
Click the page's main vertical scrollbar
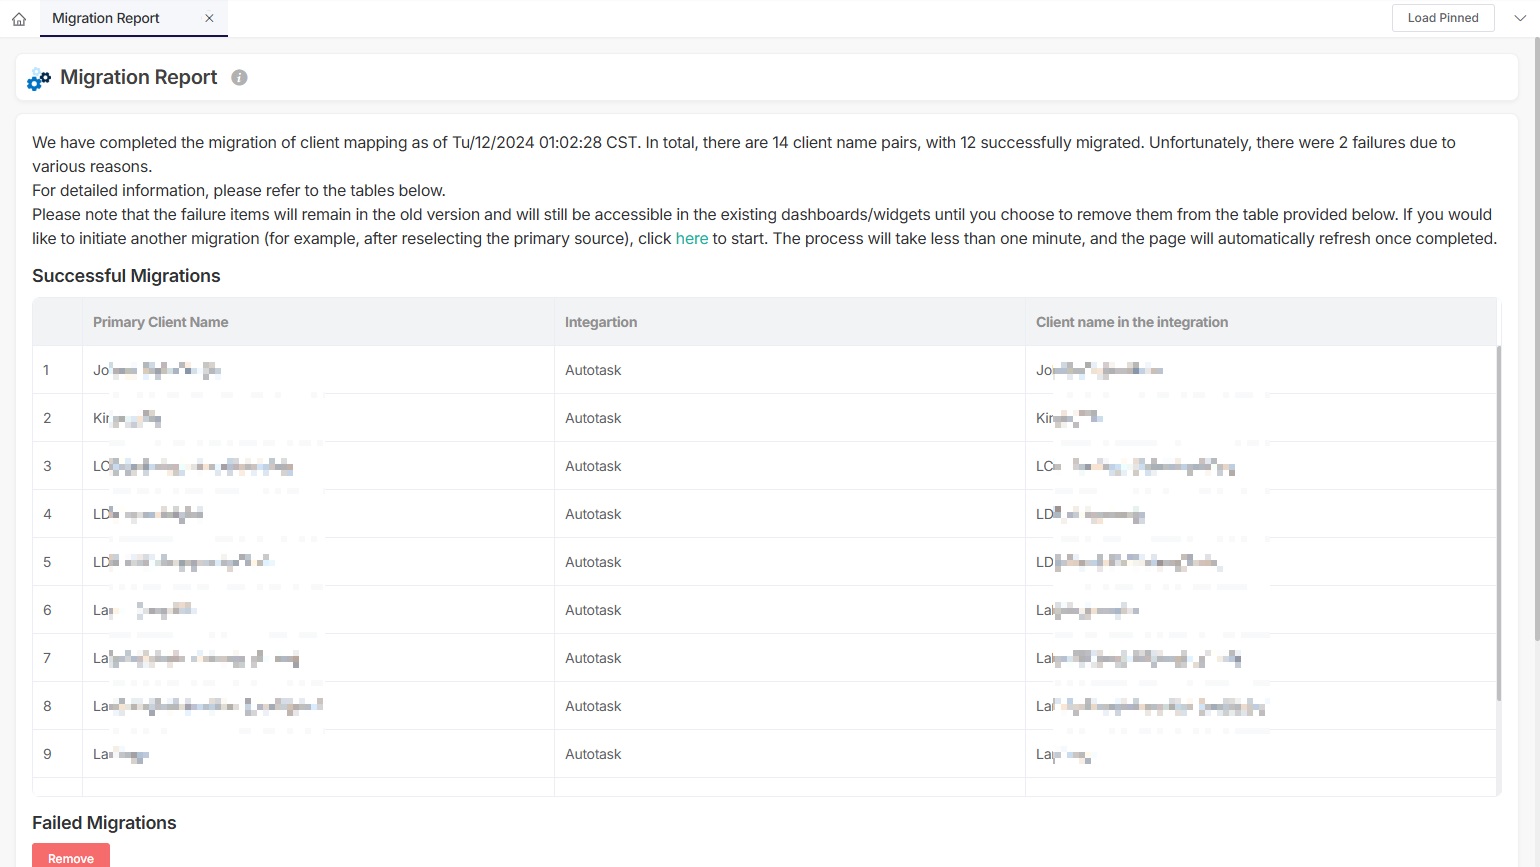pyautogui.click(x=1536, y=340)
